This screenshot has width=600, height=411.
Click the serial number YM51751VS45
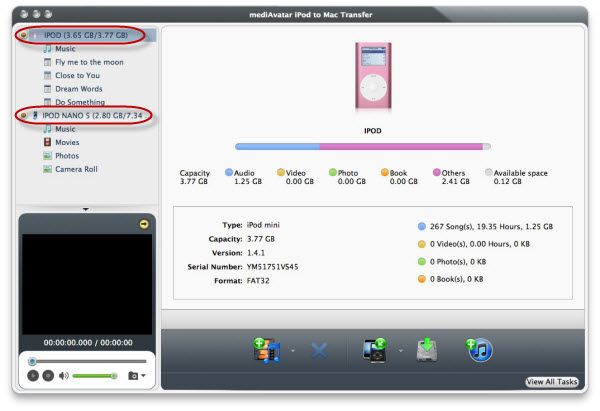tap(272, 267)
